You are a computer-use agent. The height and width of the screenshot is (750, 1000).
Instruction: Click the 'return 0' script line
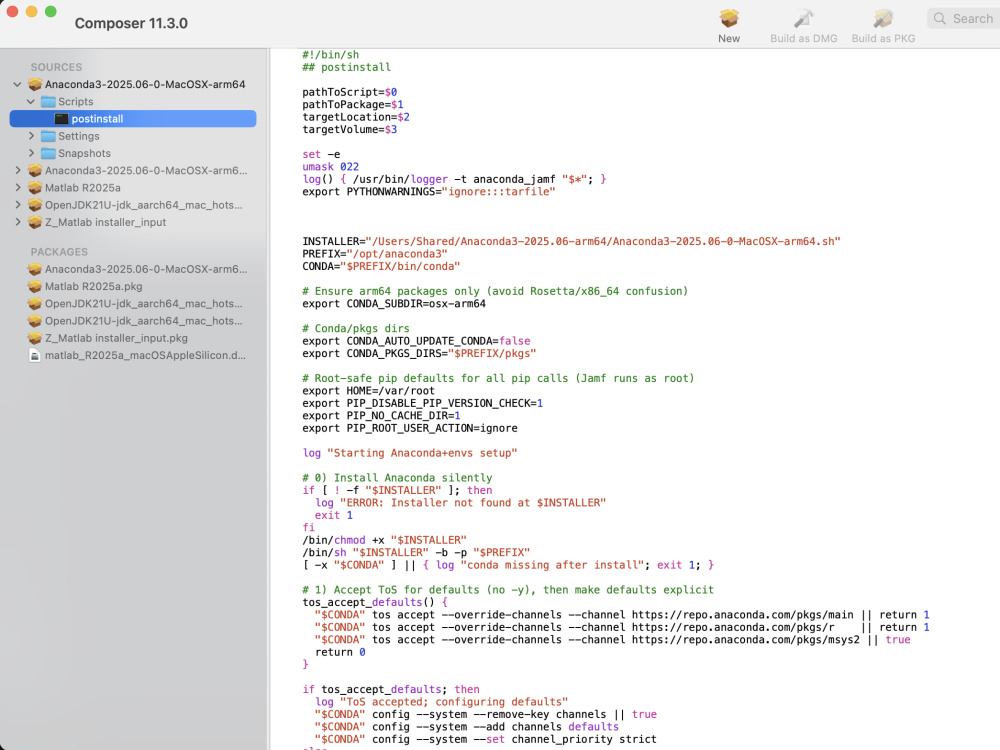point(340,652)
